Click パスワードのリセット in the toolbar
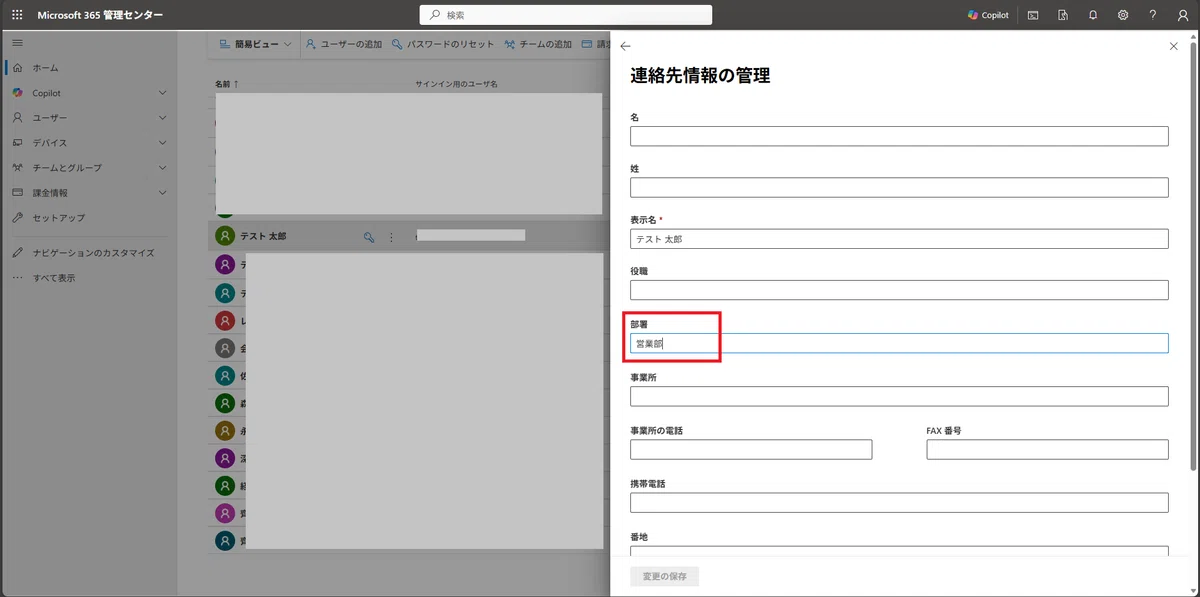1200x597 pixels. [443, 45]
